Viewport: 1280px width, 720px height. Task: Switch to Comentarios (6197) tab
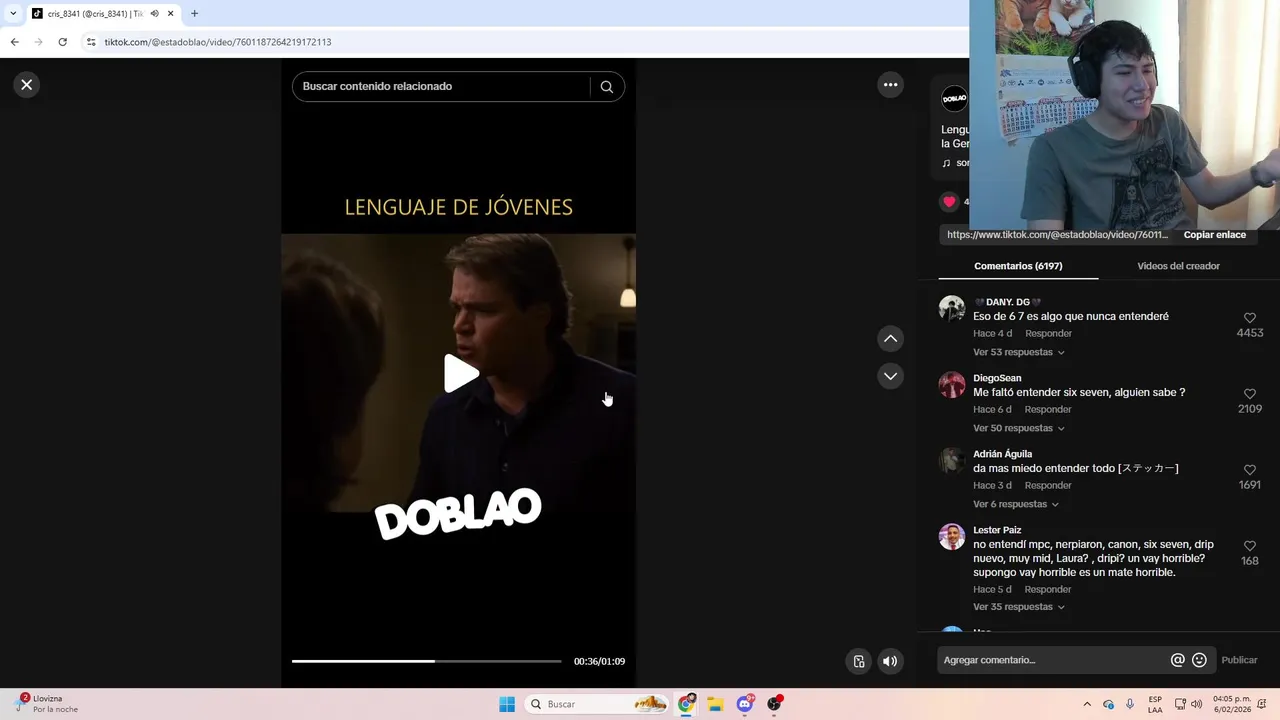click(1018, 266)
